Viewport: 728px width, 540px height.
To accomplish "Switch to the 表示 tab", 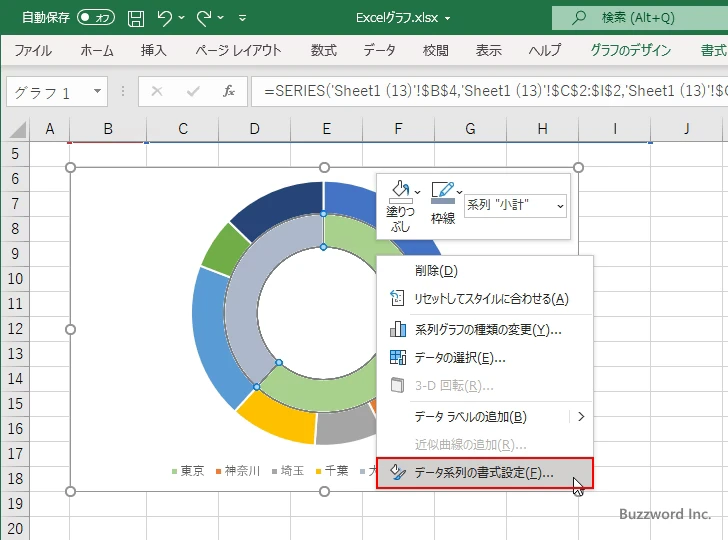I will pos(488,50).
